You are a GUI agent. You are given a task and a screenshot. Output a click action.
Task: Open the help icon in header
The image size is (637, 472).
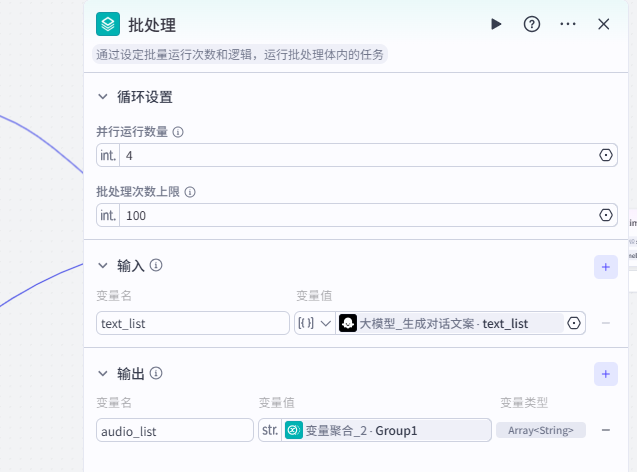532,24
